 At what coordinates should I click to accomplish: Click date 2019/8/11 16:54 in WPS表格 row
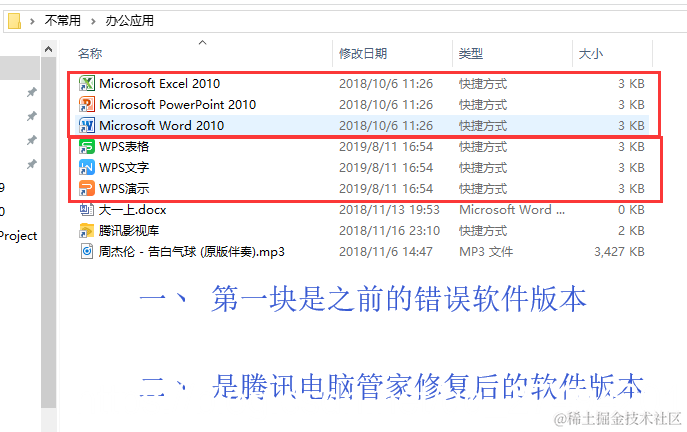tap(386, 146)
